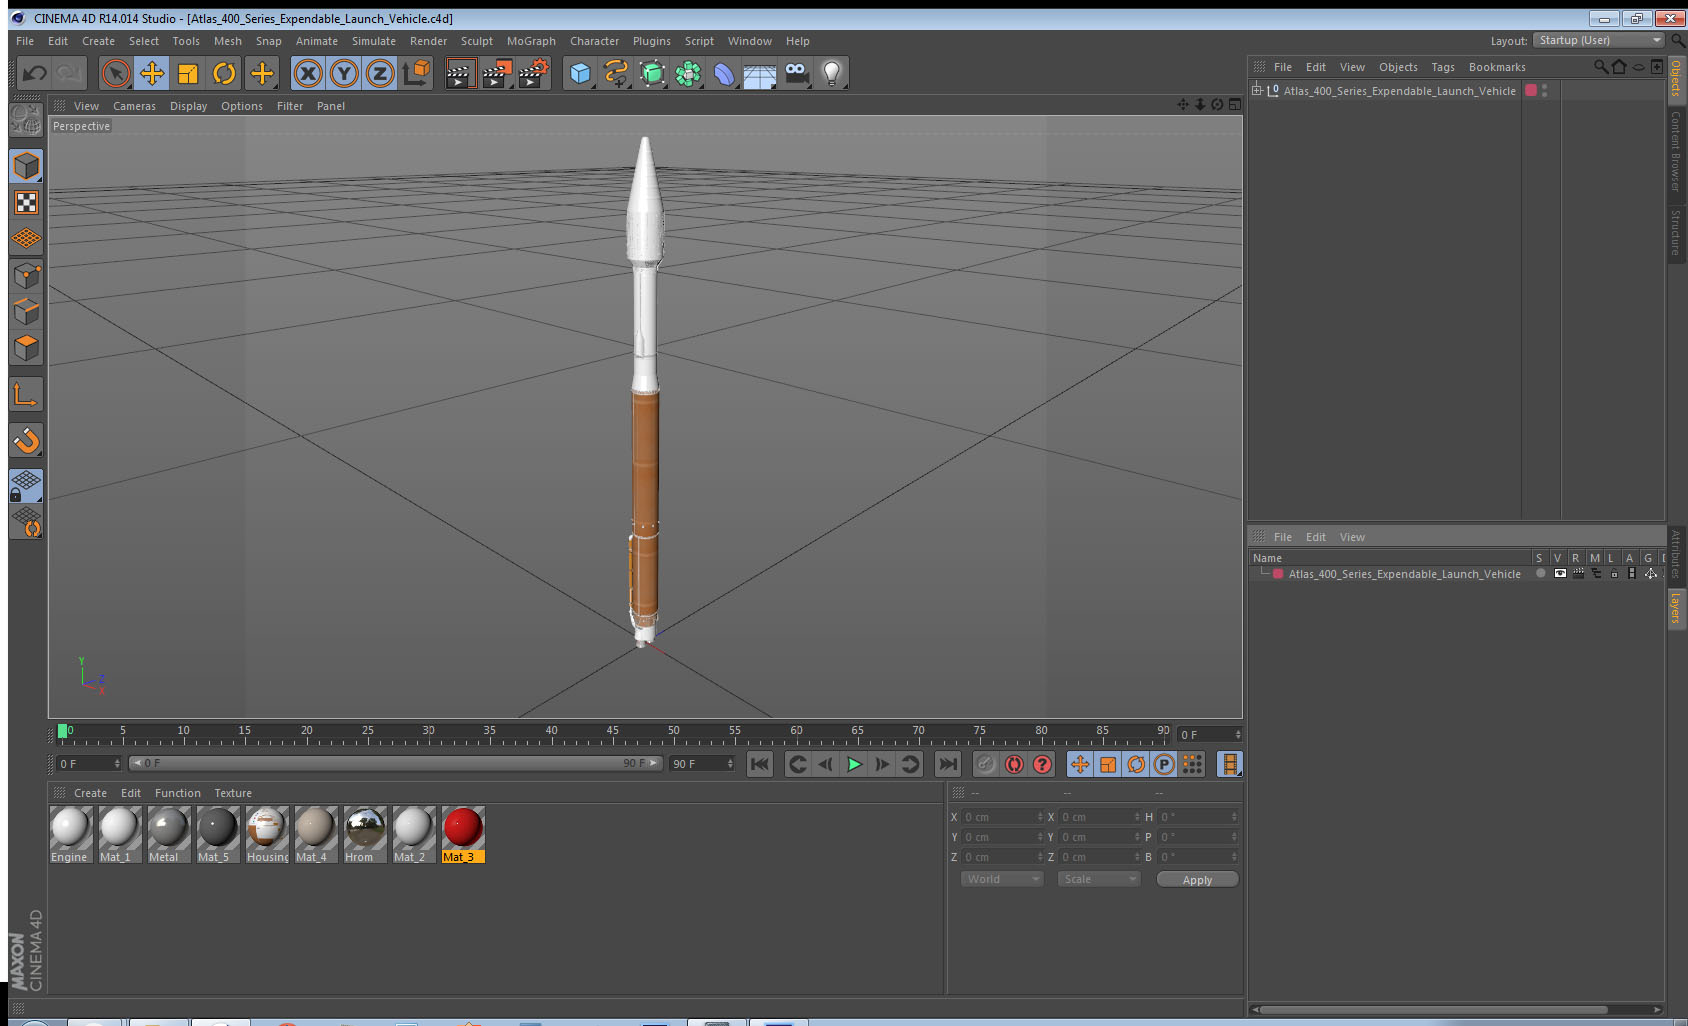Play the animation forward
Image resolution: width=1688 pixels, height=1026 pixels.
click(x=854, y=764)
